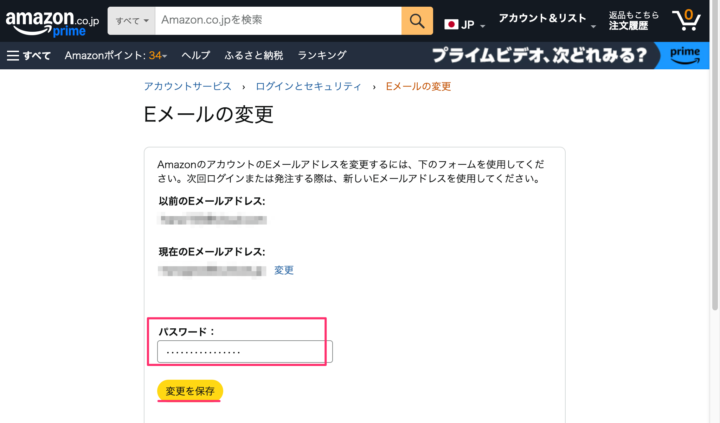Open the hamburger すべて menu
The image size is (720, 423).
coord(28,55)
